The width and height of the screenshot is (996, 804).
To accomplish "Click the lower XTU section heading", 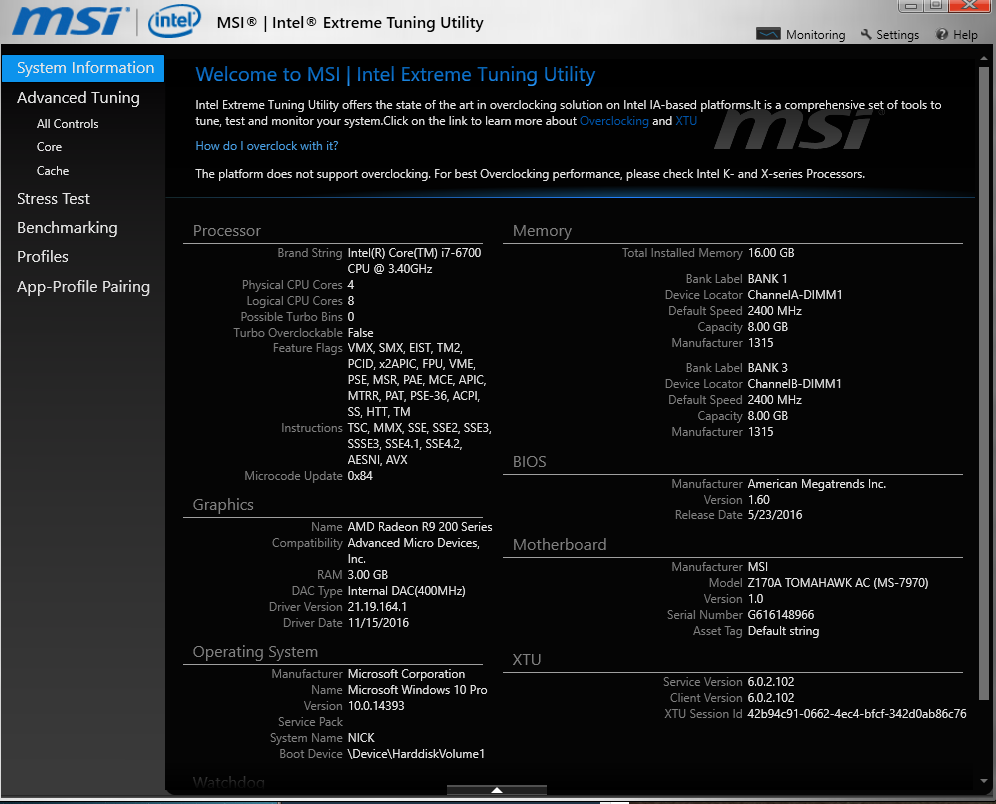I will [527, 660].
